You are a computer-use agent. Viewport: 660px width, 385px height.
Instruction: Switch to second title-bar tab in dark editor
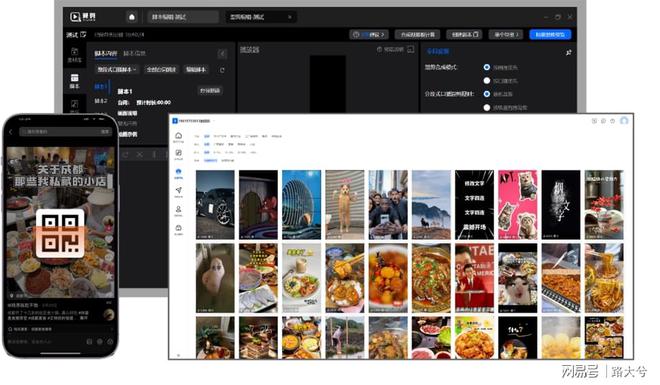(261, 17)
